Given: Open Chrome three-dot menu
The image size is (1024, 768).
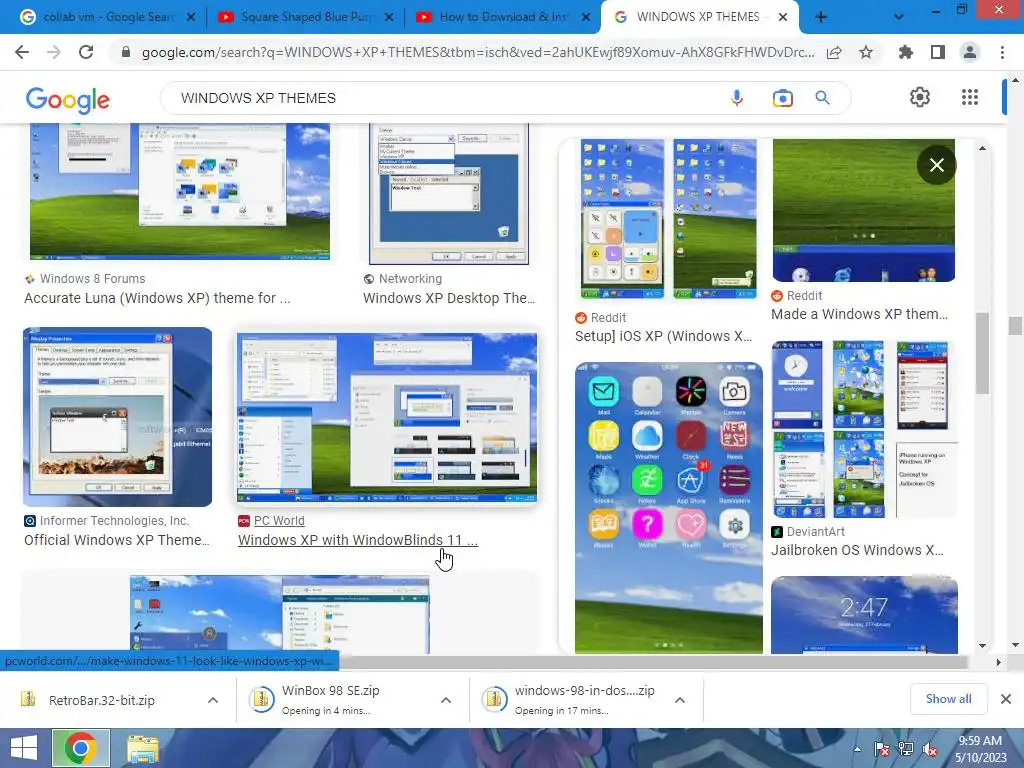Looking at the screenshot, I should 1002,52.
